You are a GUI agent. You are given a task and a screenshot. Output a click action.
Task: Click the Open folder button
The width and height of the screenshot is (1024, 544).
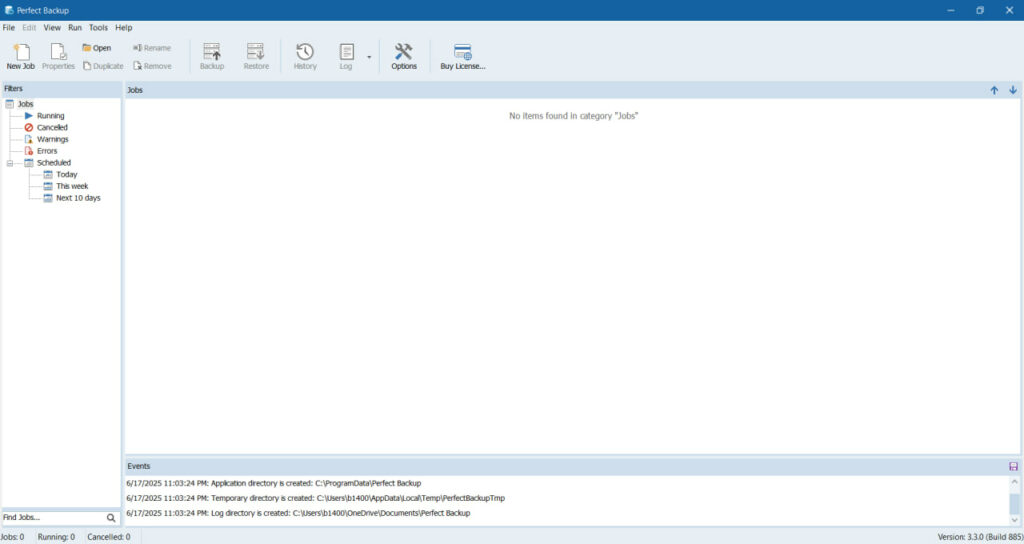tap(97, 48)
